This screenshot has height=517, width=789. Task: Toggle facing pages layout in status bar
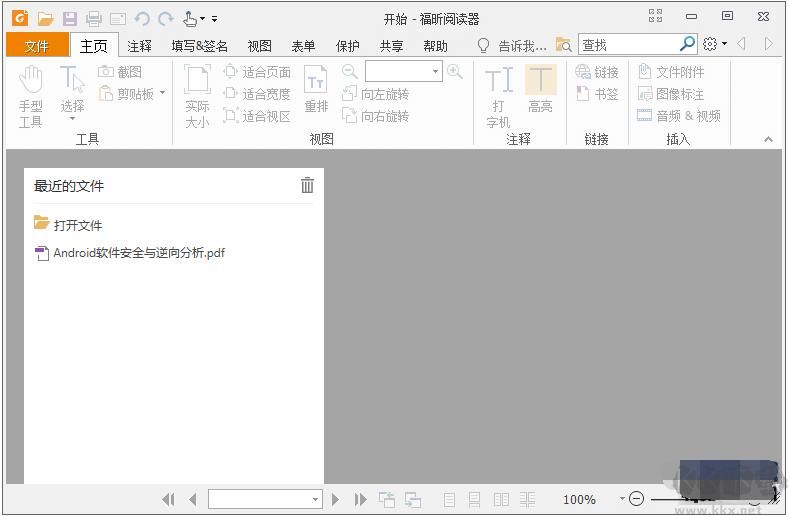click(x=501, y=499)
